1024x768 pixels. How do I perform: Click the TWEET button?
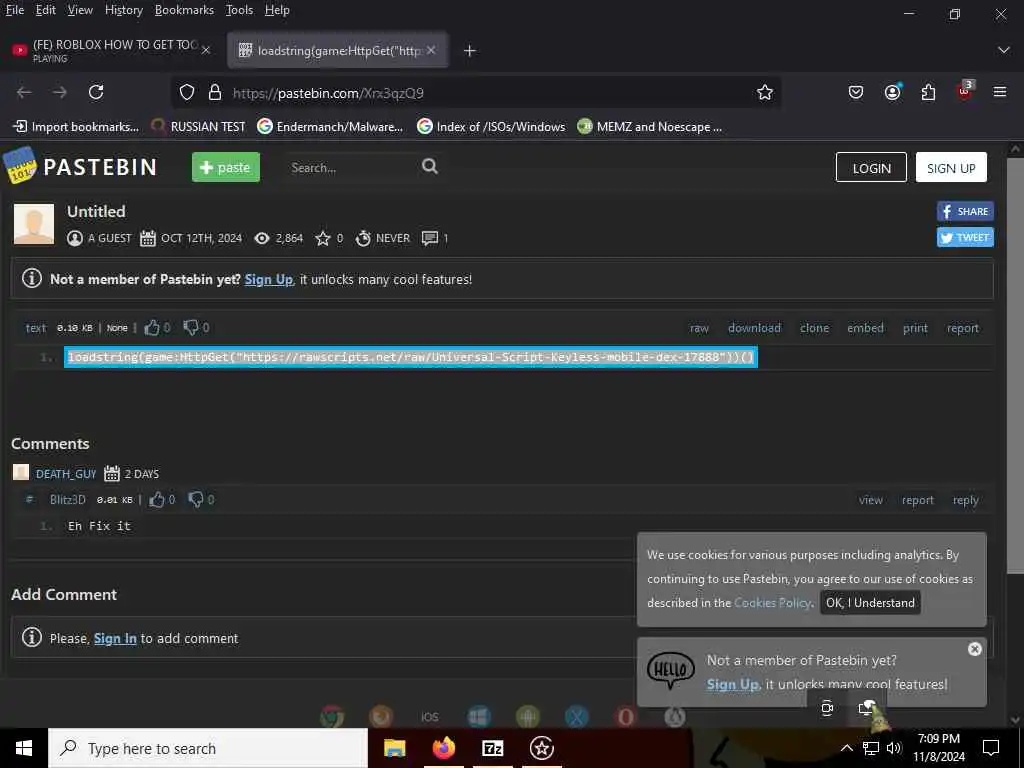click(x=965, y=237)
